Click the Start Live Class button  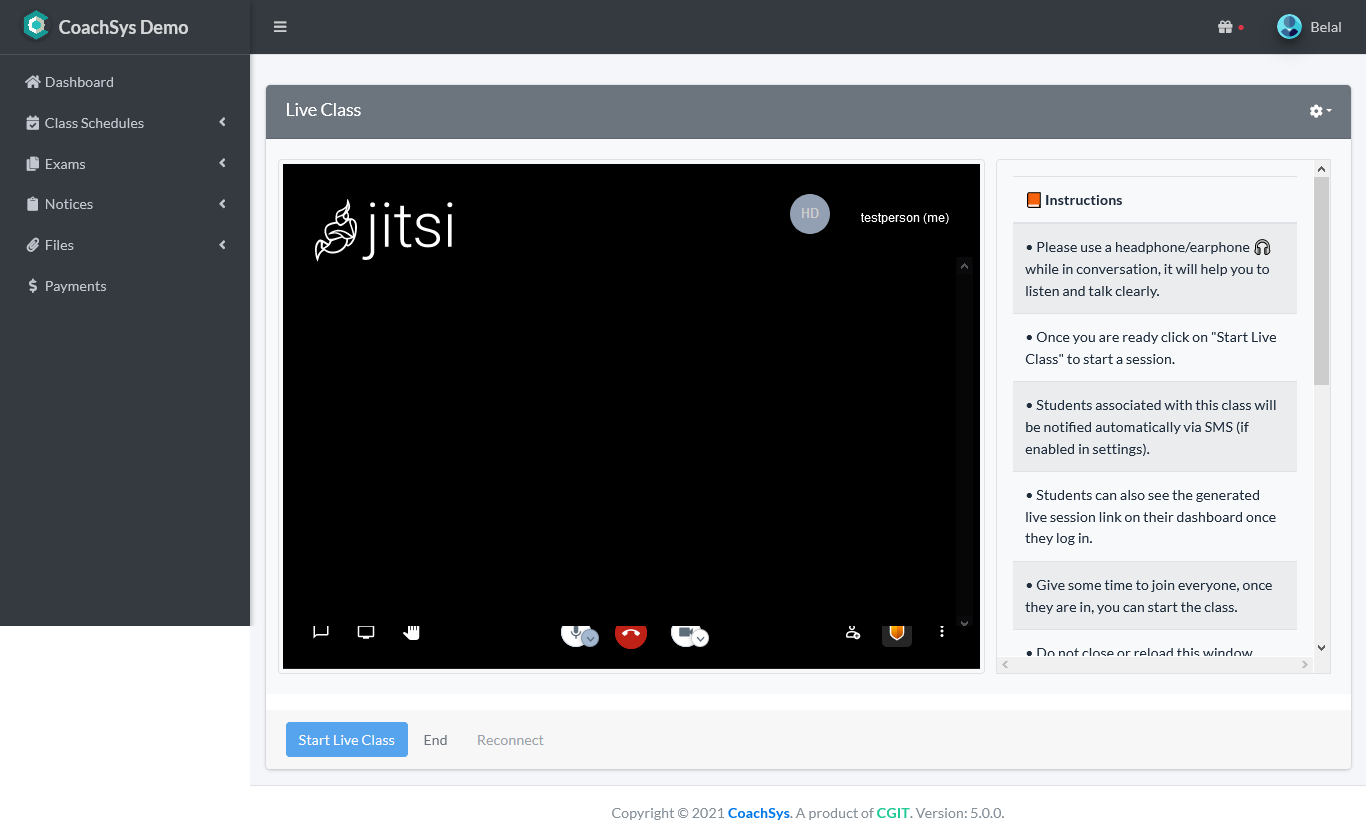coord(346,739)
